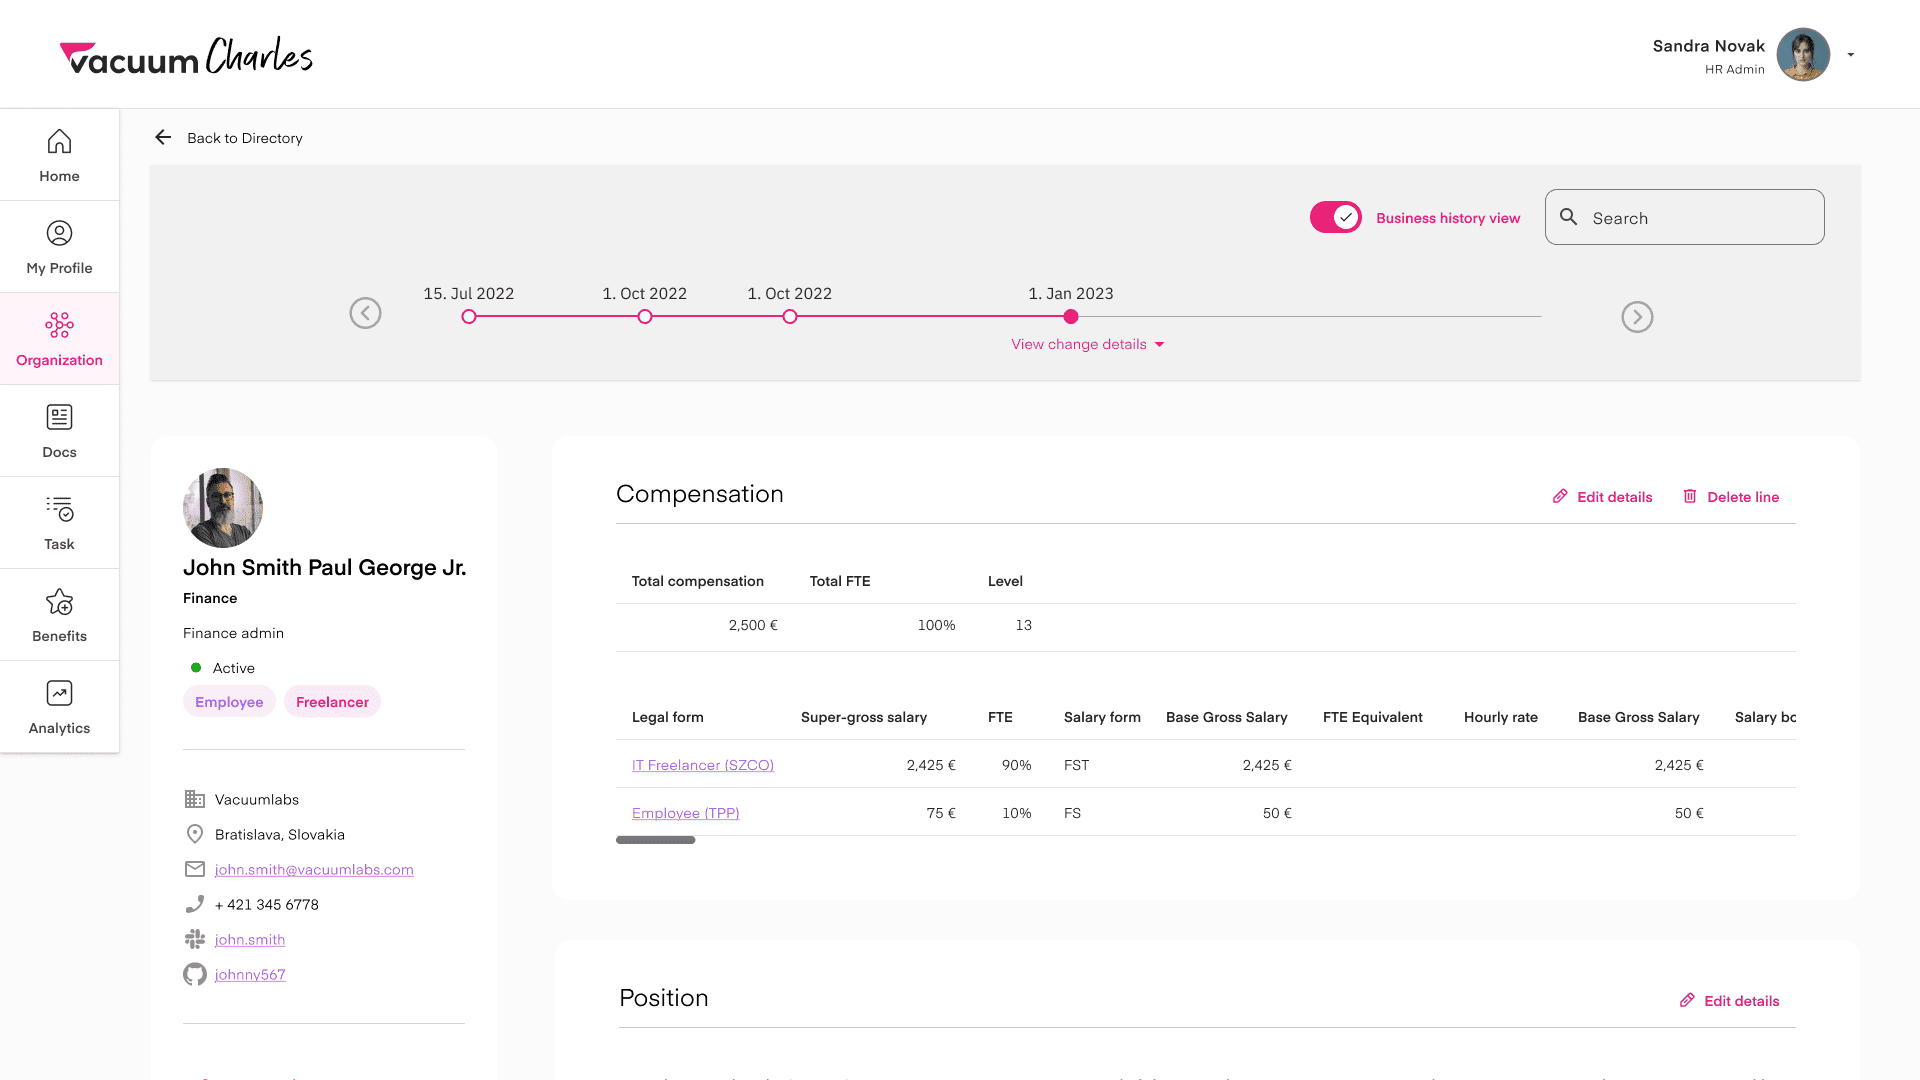
Task: Expand View change details
Action: [1088, 344]
